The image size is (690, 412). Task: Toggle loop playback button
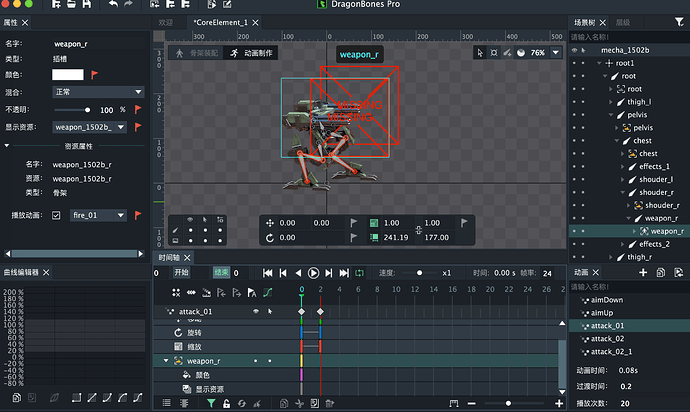pos(359,273)
